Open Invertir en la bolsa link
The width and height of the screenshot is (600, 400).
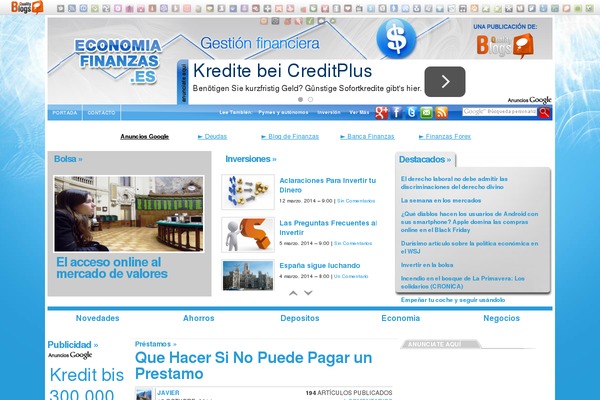[x=427, y=265]
